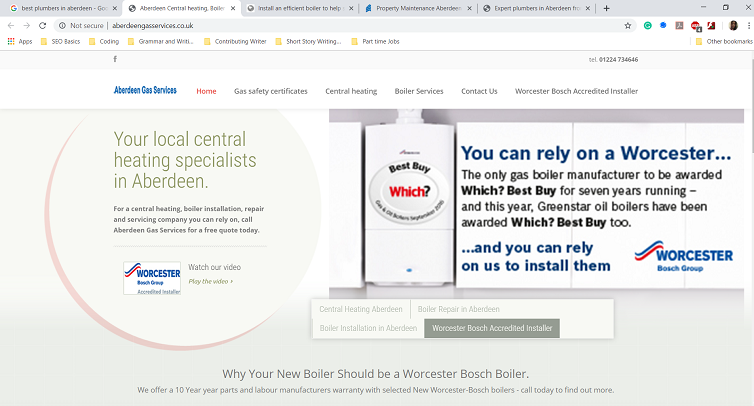Close the 'Expert plumbers in Aberdeen' tab
The height and width of the screenshot is (406, 754).
588,8
